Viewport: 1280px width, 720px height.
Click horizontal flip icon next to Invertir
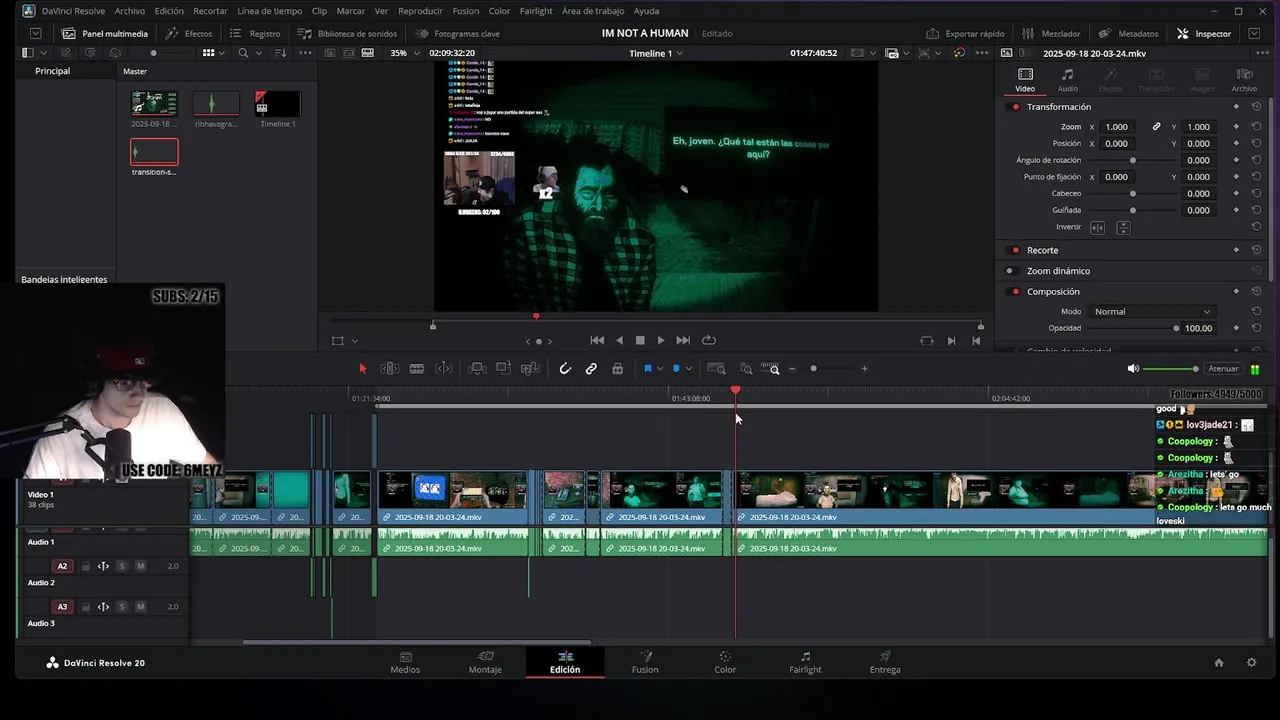click(x=1097, y=228)
